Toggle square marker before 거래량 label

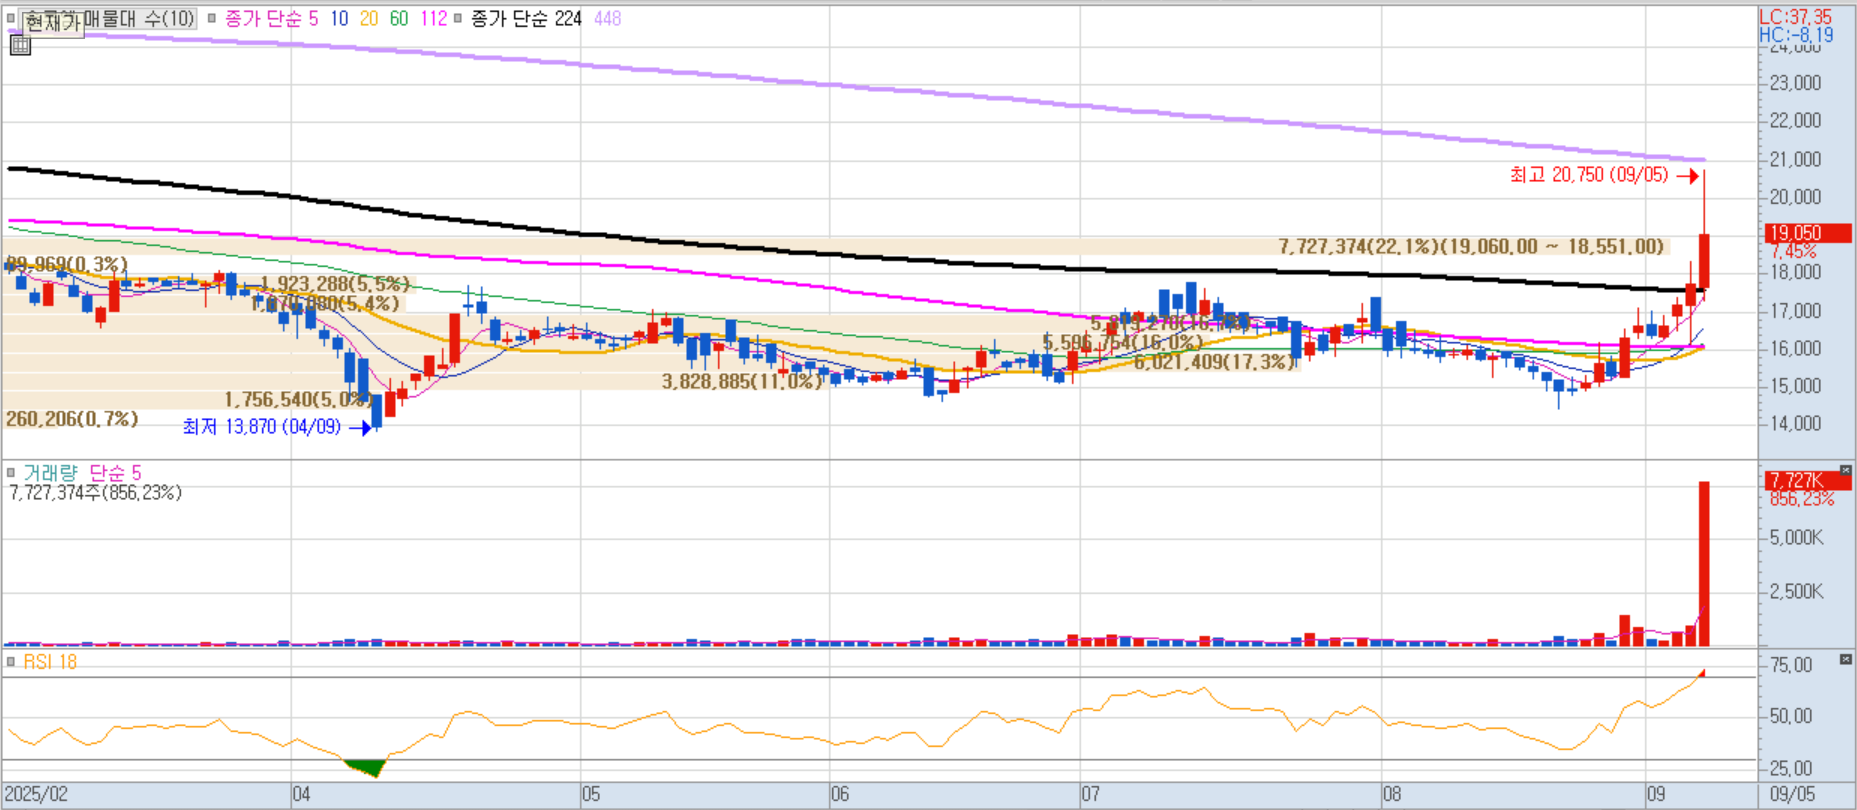point(11,472)
